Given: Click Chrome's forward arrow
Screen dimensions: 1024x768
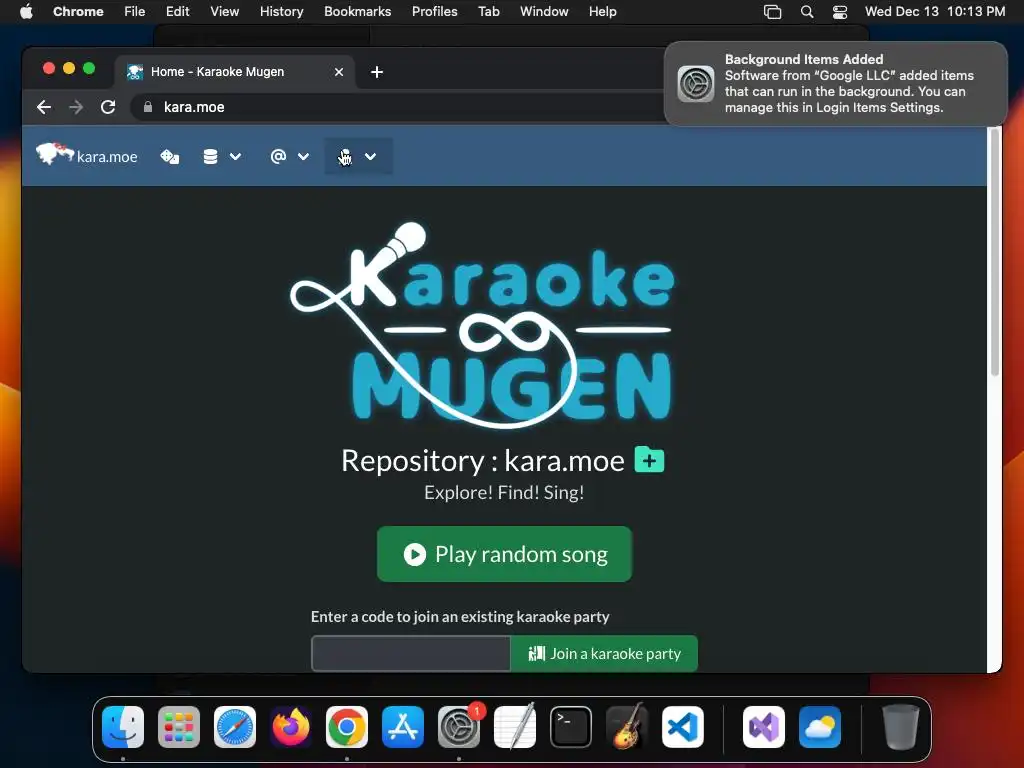Looking at the screenshot, I should coord(76,107).
